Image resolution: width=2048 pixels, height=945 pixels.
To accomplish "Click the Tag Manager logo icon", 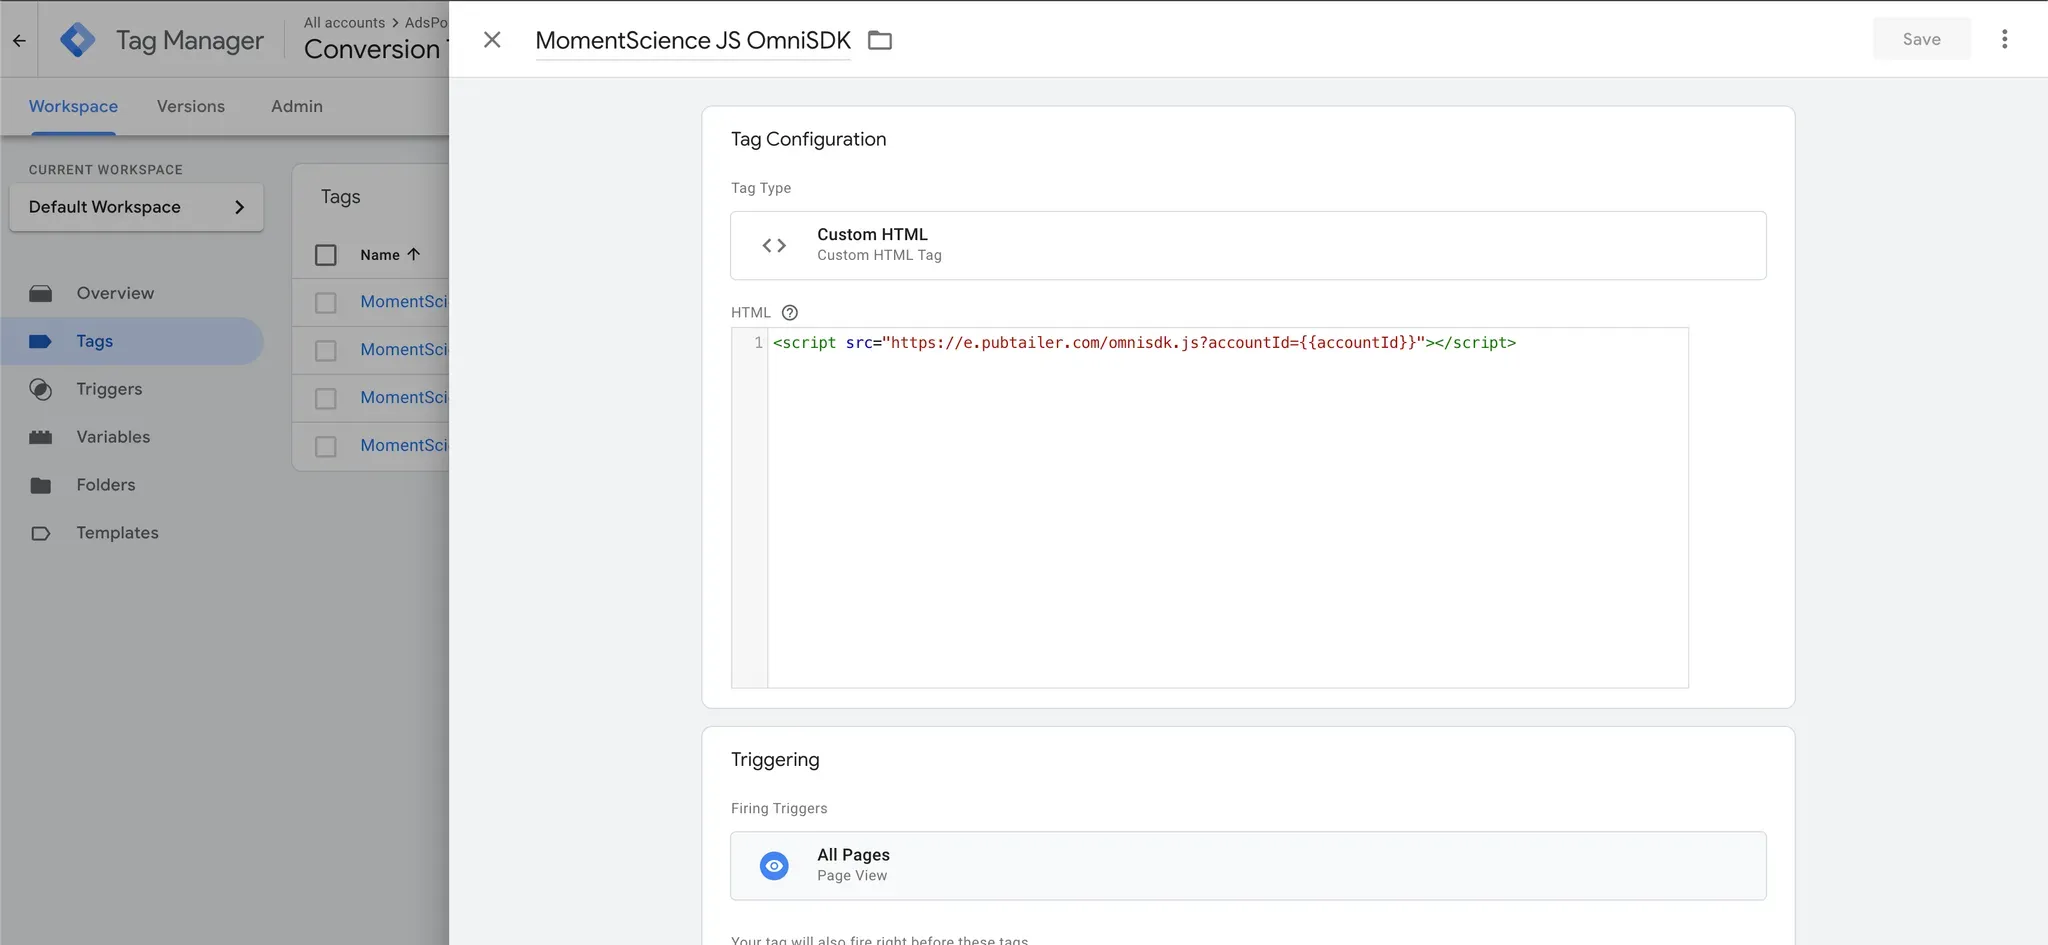I will tap(77, 40).
